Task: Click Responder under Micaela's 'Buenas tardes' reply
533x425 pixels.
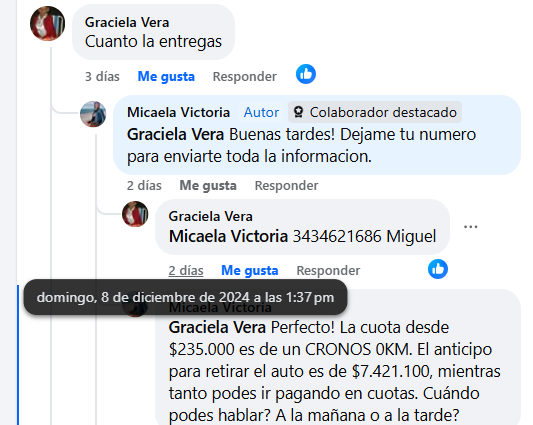Action: click(287, 186)
